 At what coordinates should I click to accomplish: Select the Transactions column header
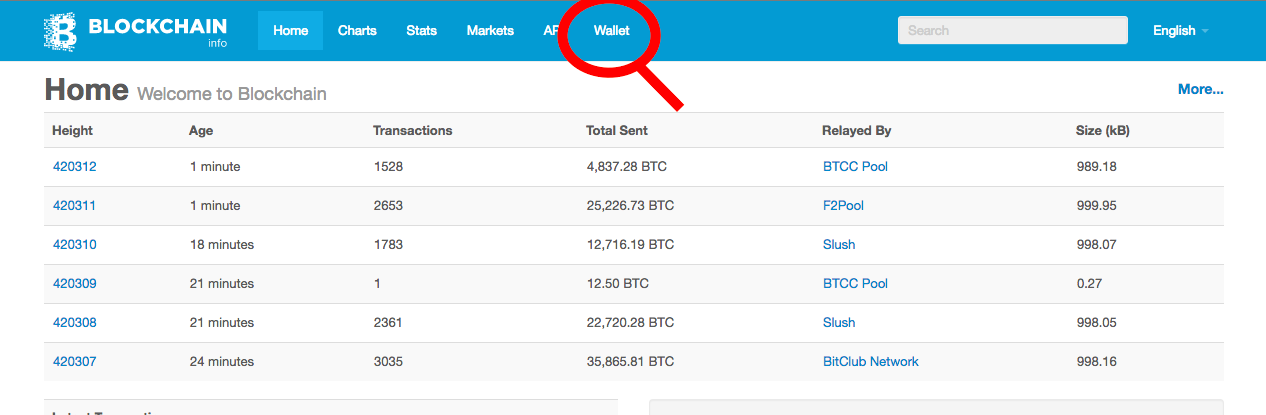pos(413,130)
